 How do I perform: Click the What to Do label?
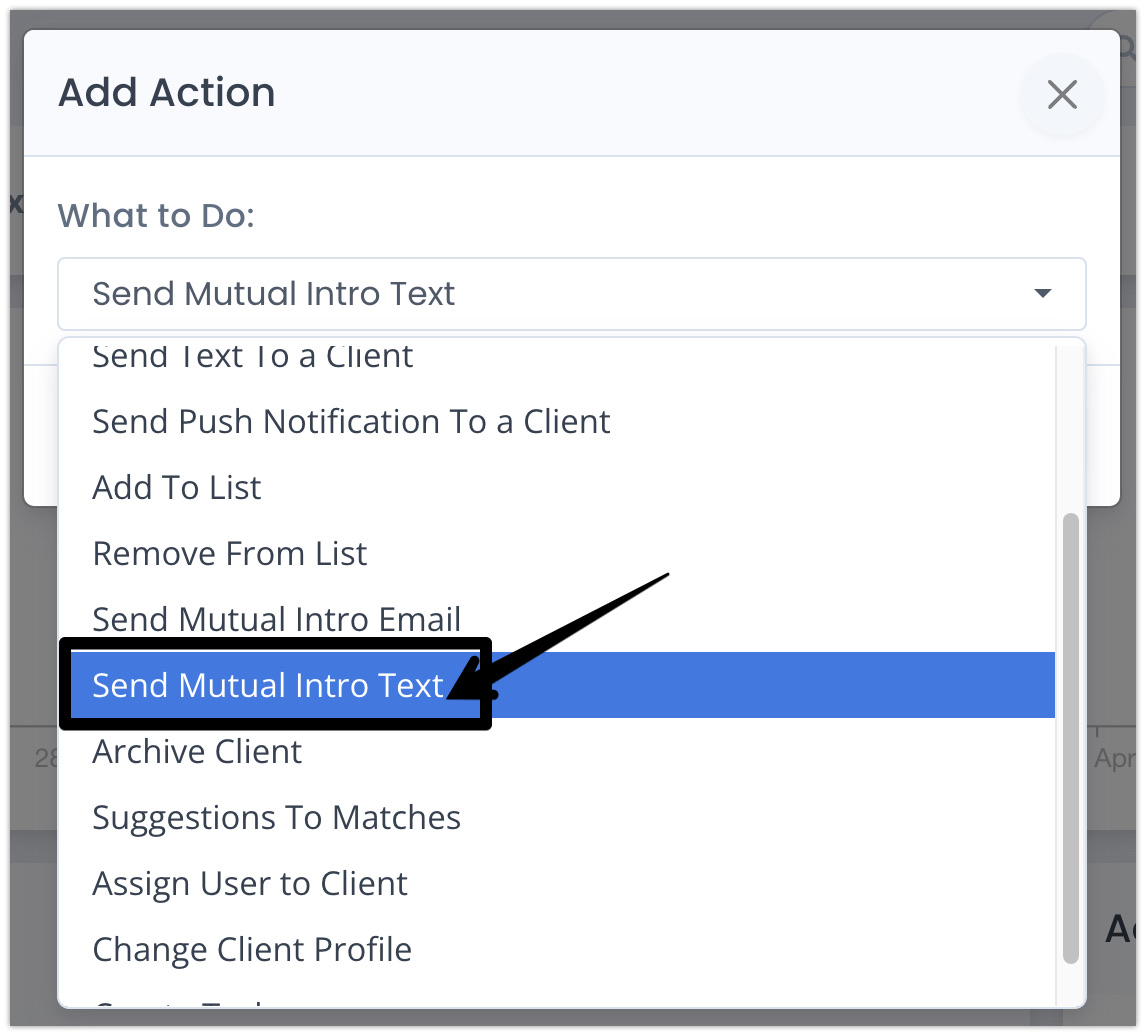156,215
